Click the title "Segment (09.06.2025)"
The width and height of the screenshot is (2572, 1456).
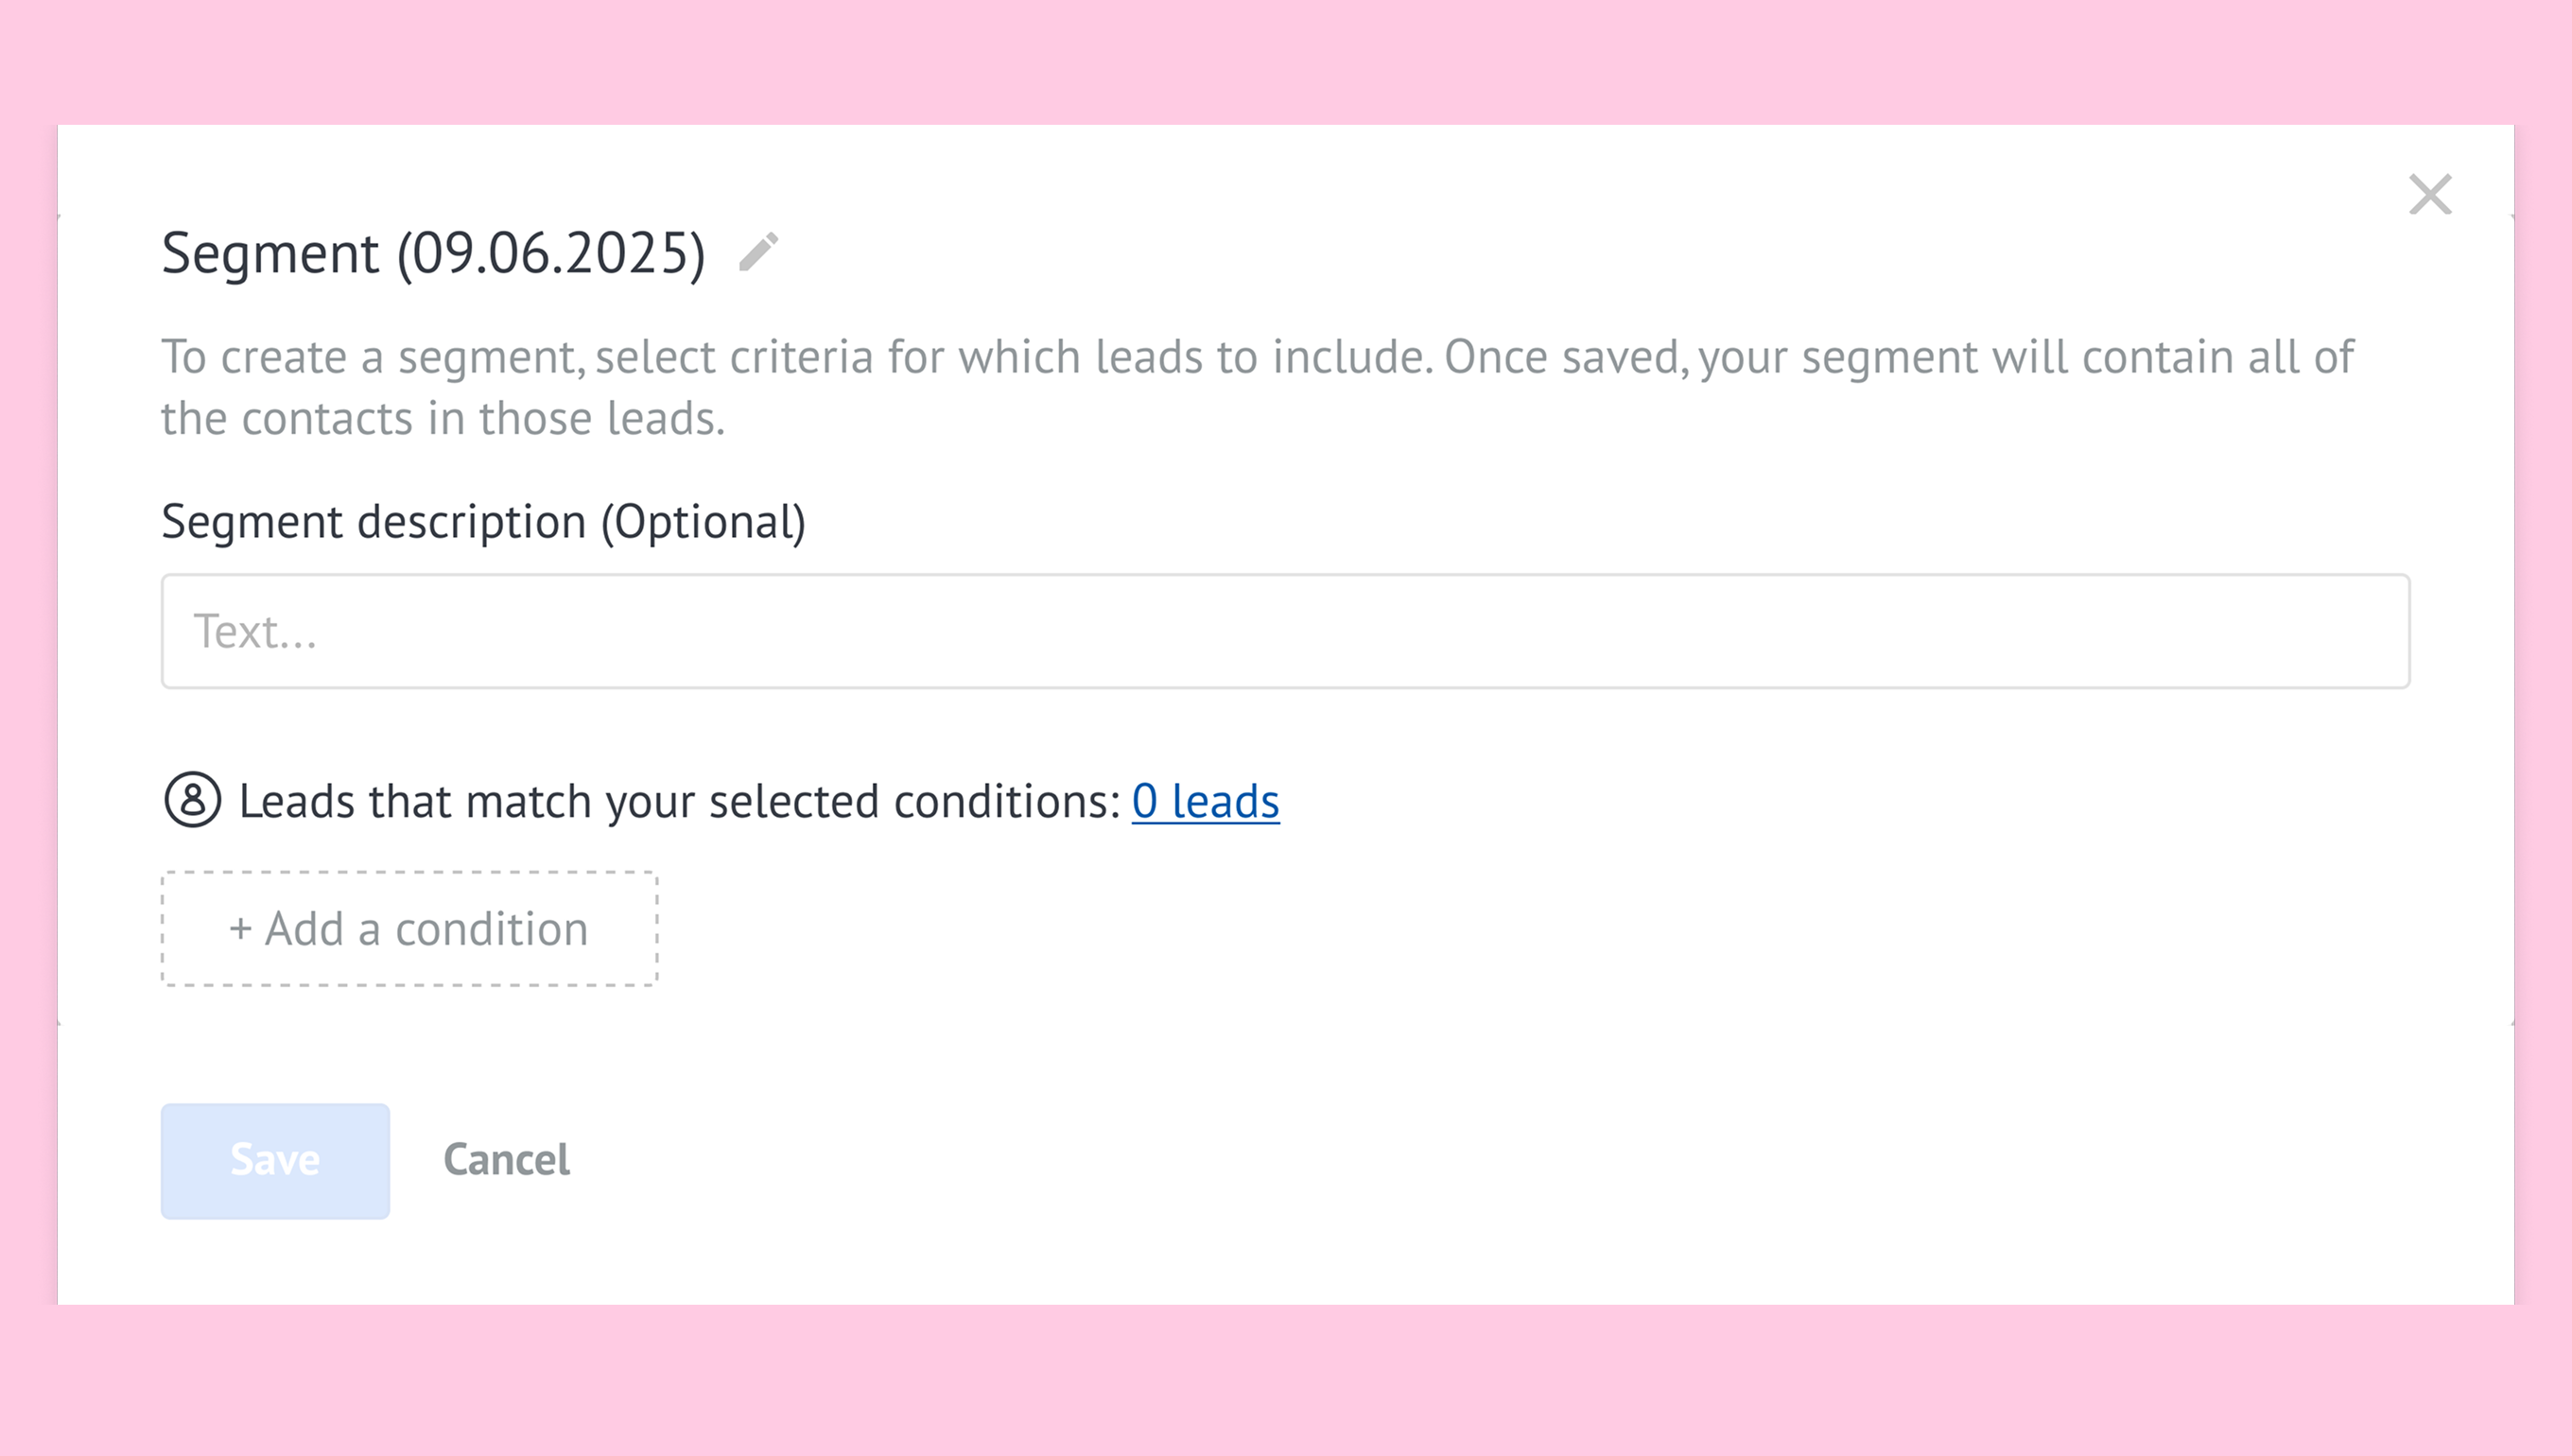tap(433, 253)
